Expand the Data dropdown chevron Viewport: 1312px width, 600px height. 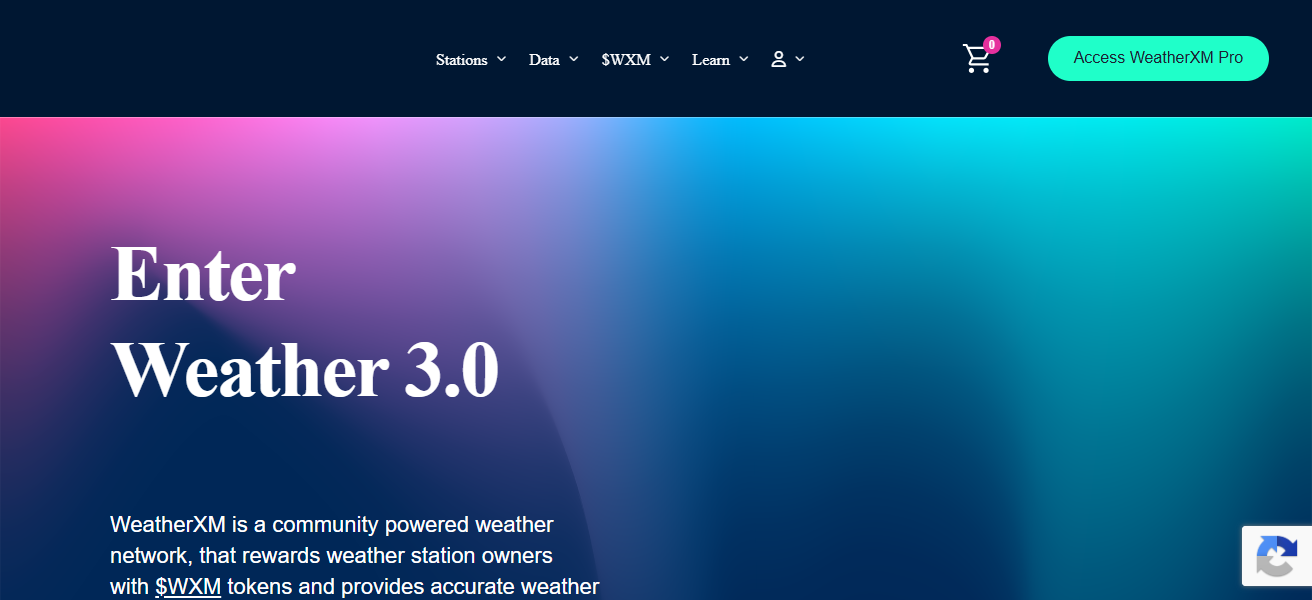click(x=574, y=59)
